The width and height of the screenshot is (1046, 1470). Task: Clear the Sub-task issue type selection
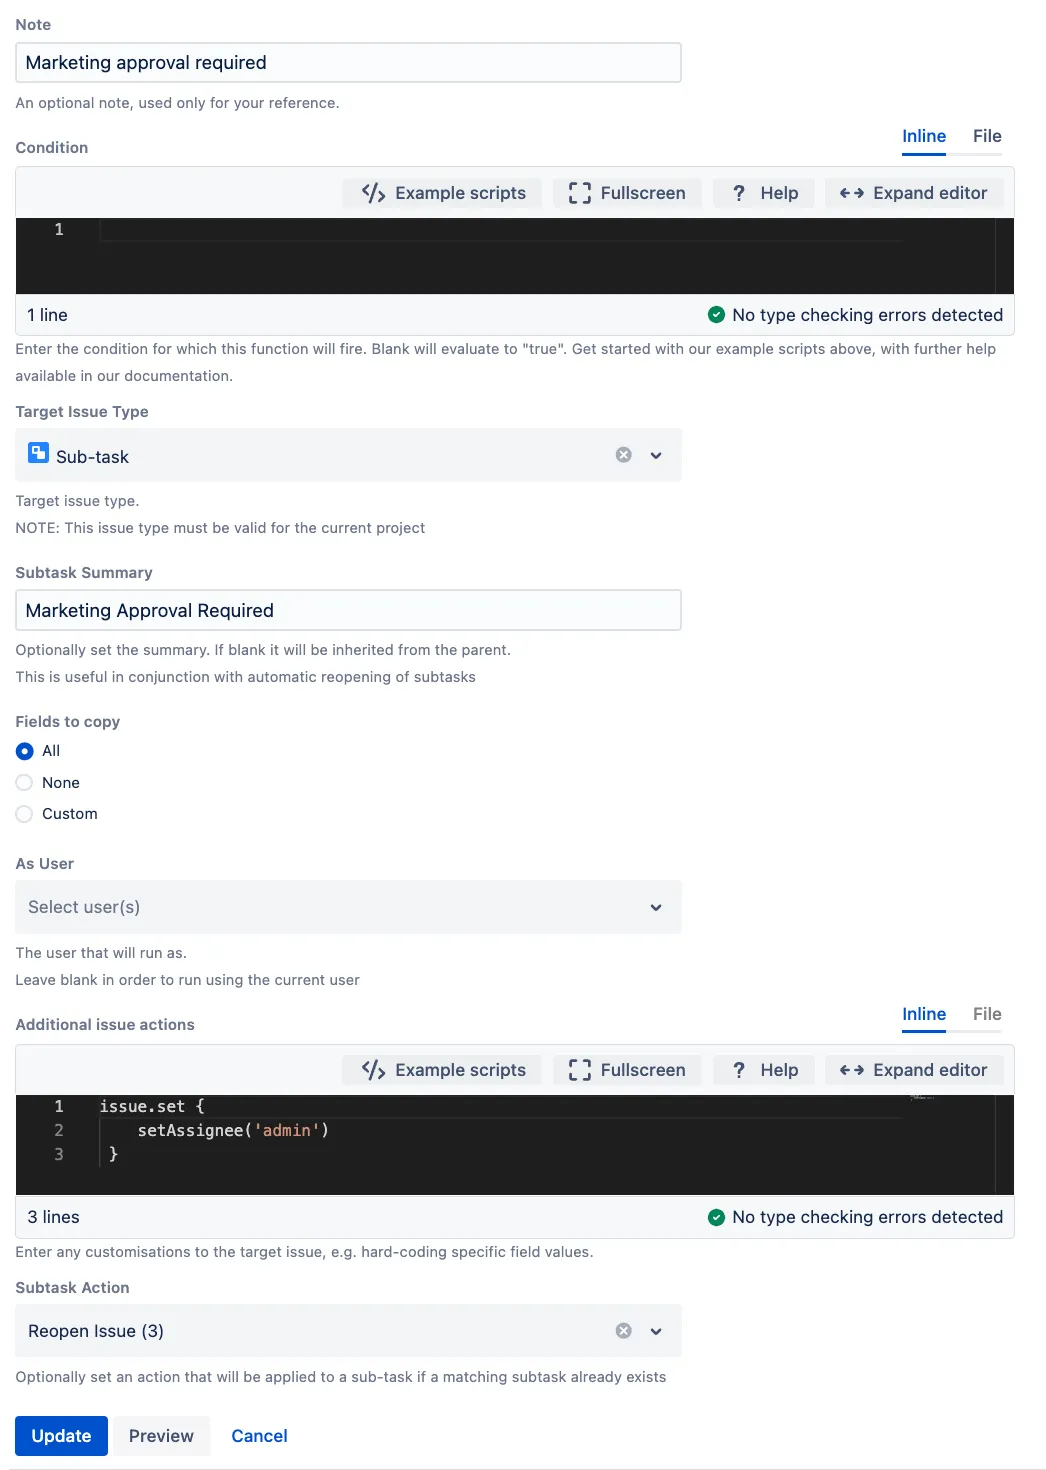pyautogui.click(x=624, y=455)
